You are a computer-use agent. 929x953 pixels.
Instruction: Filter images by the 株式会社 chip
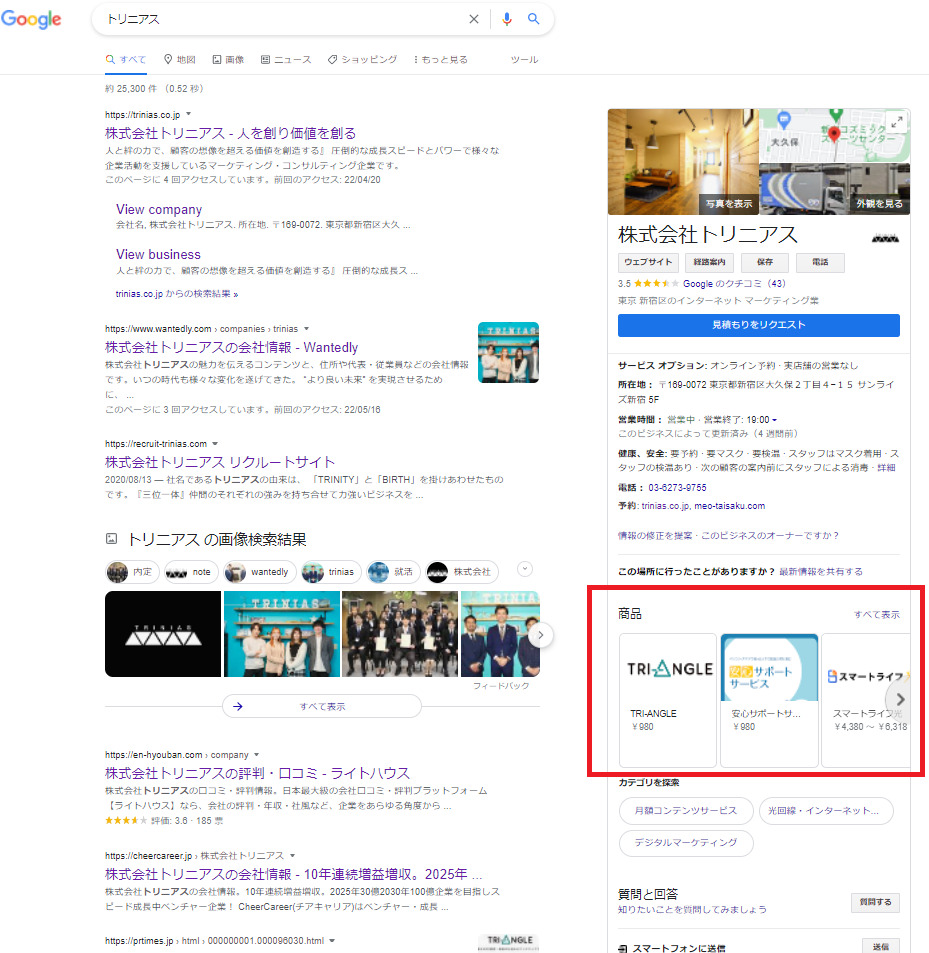[462, 572]
